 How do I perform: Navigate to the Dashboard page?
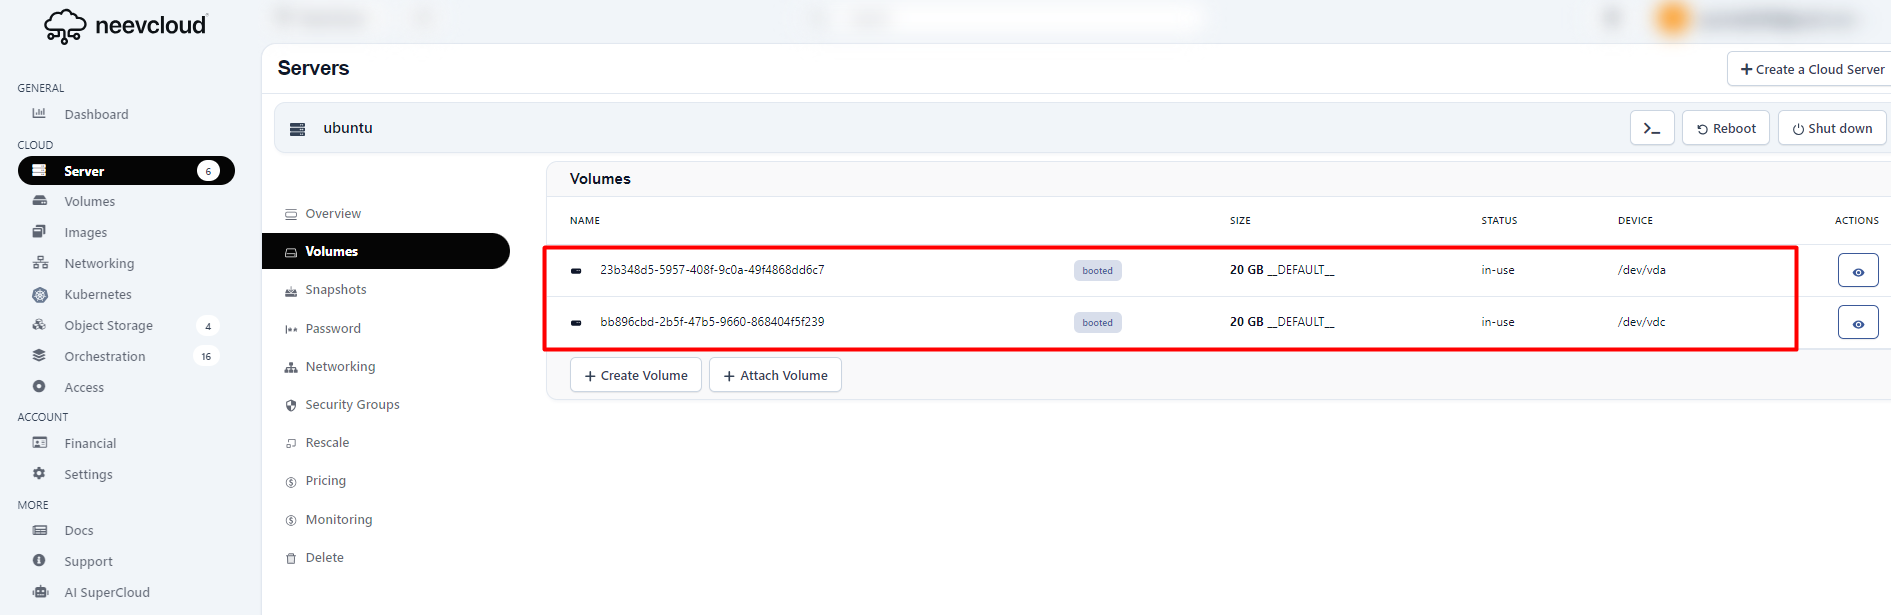(x=96, y=115)
